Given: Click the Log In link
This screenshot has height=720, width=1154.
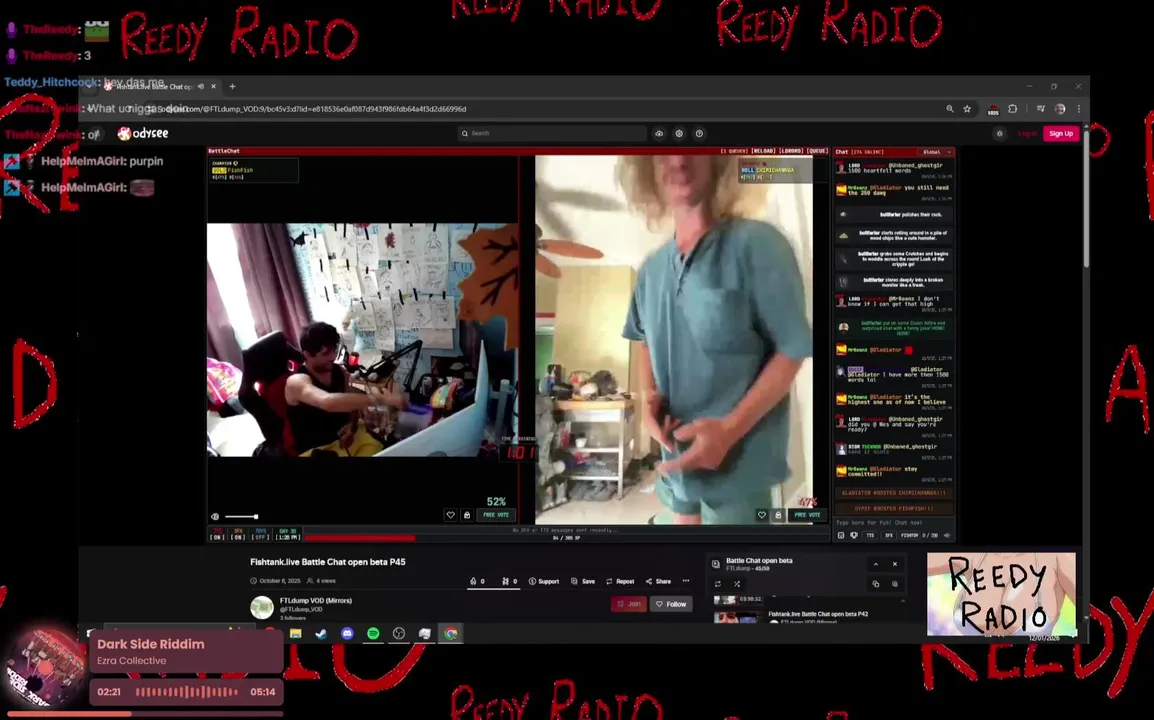Looking at the screenshot, I should (x=1027, y=133).
